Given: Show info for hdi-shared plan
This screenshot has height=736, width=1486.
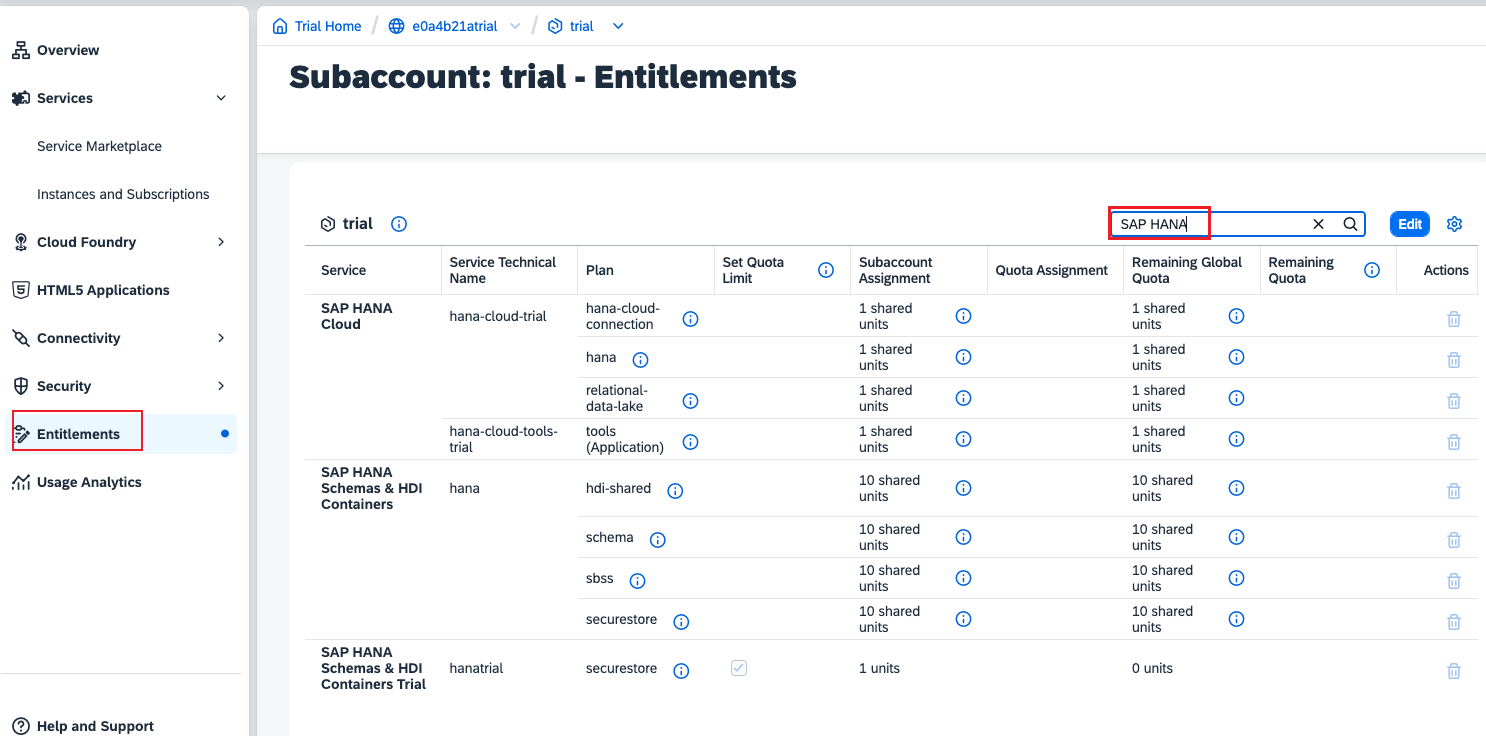Looking at the screenshot, I should 675,490.
